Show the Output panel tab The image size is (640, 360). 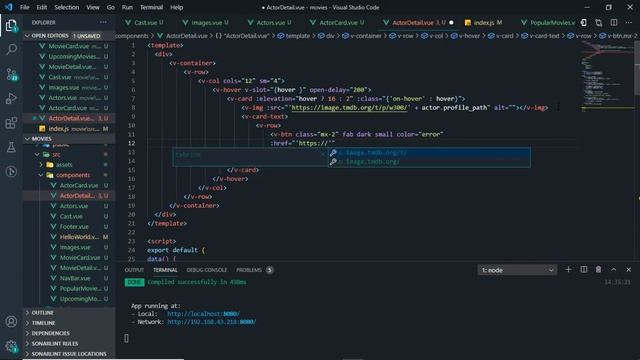134,270
